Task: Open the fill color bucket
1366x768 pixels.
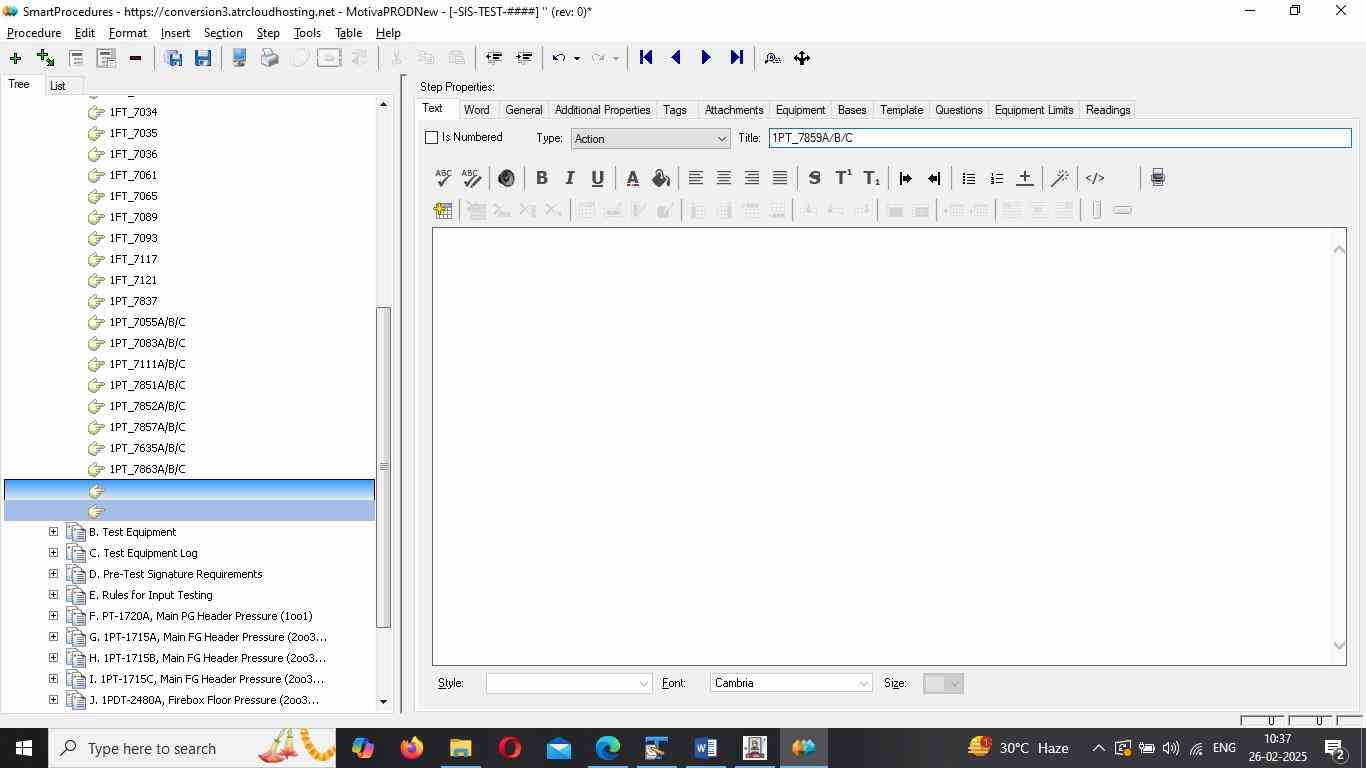Action: coord(660,178)
